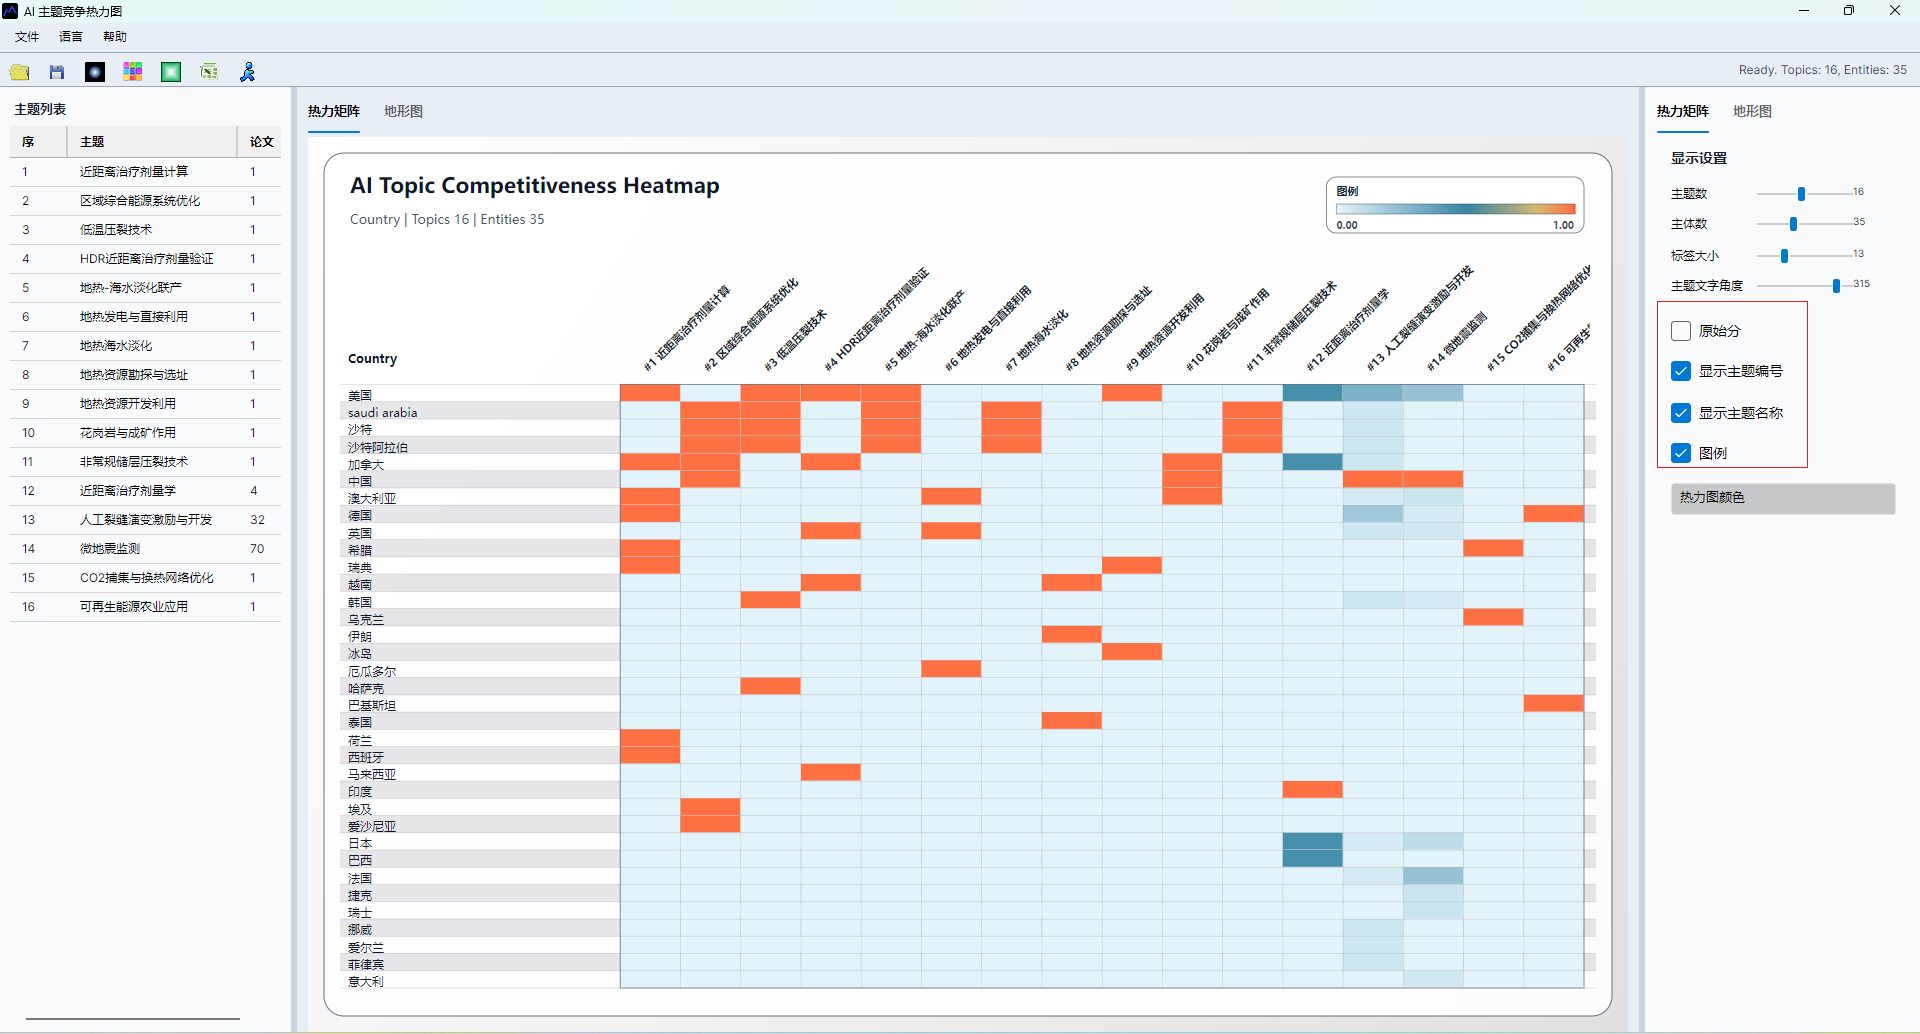Uncheck the 显示主题编号 checkbox
1920x1034 pixels.
click(x=1681, y=371)
